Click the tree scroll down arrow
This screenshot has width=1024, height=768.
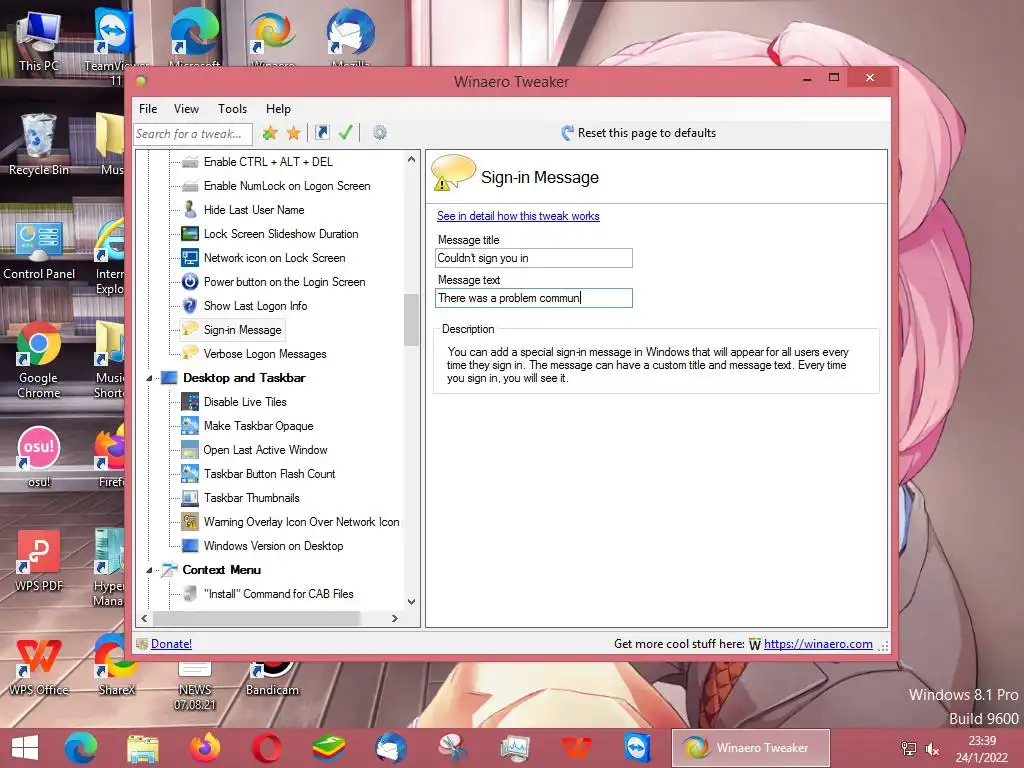411,601
